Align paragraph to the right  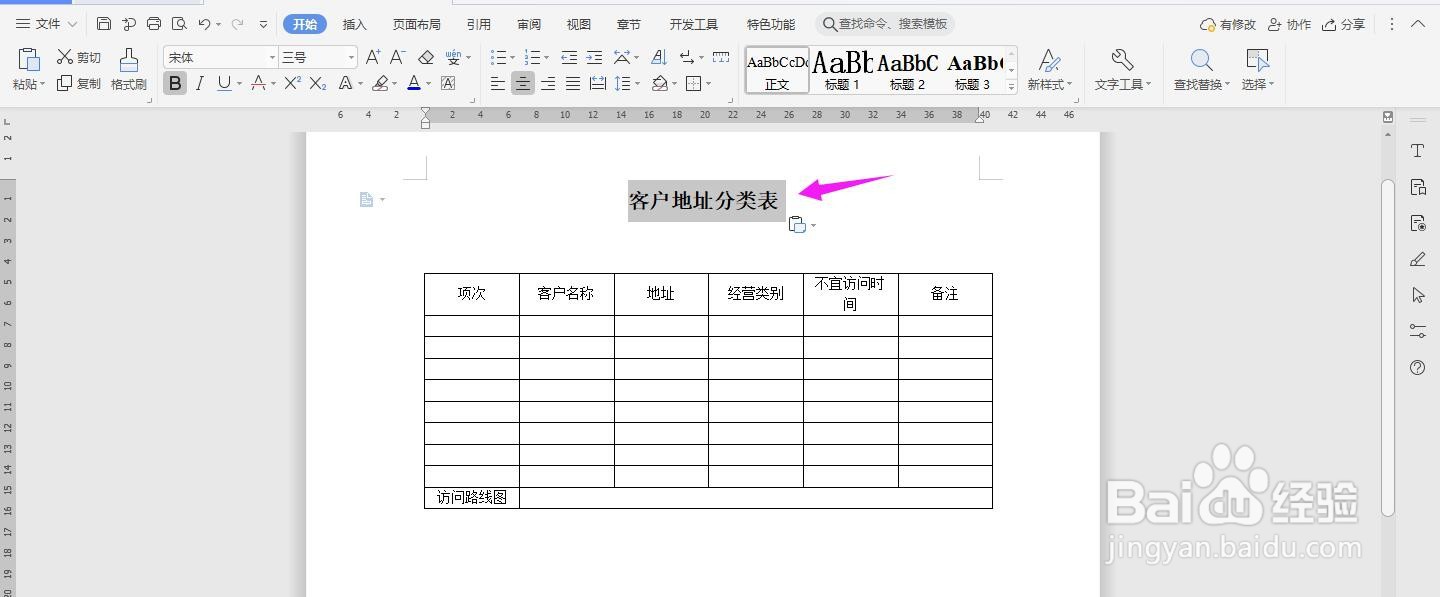(548, 84)
